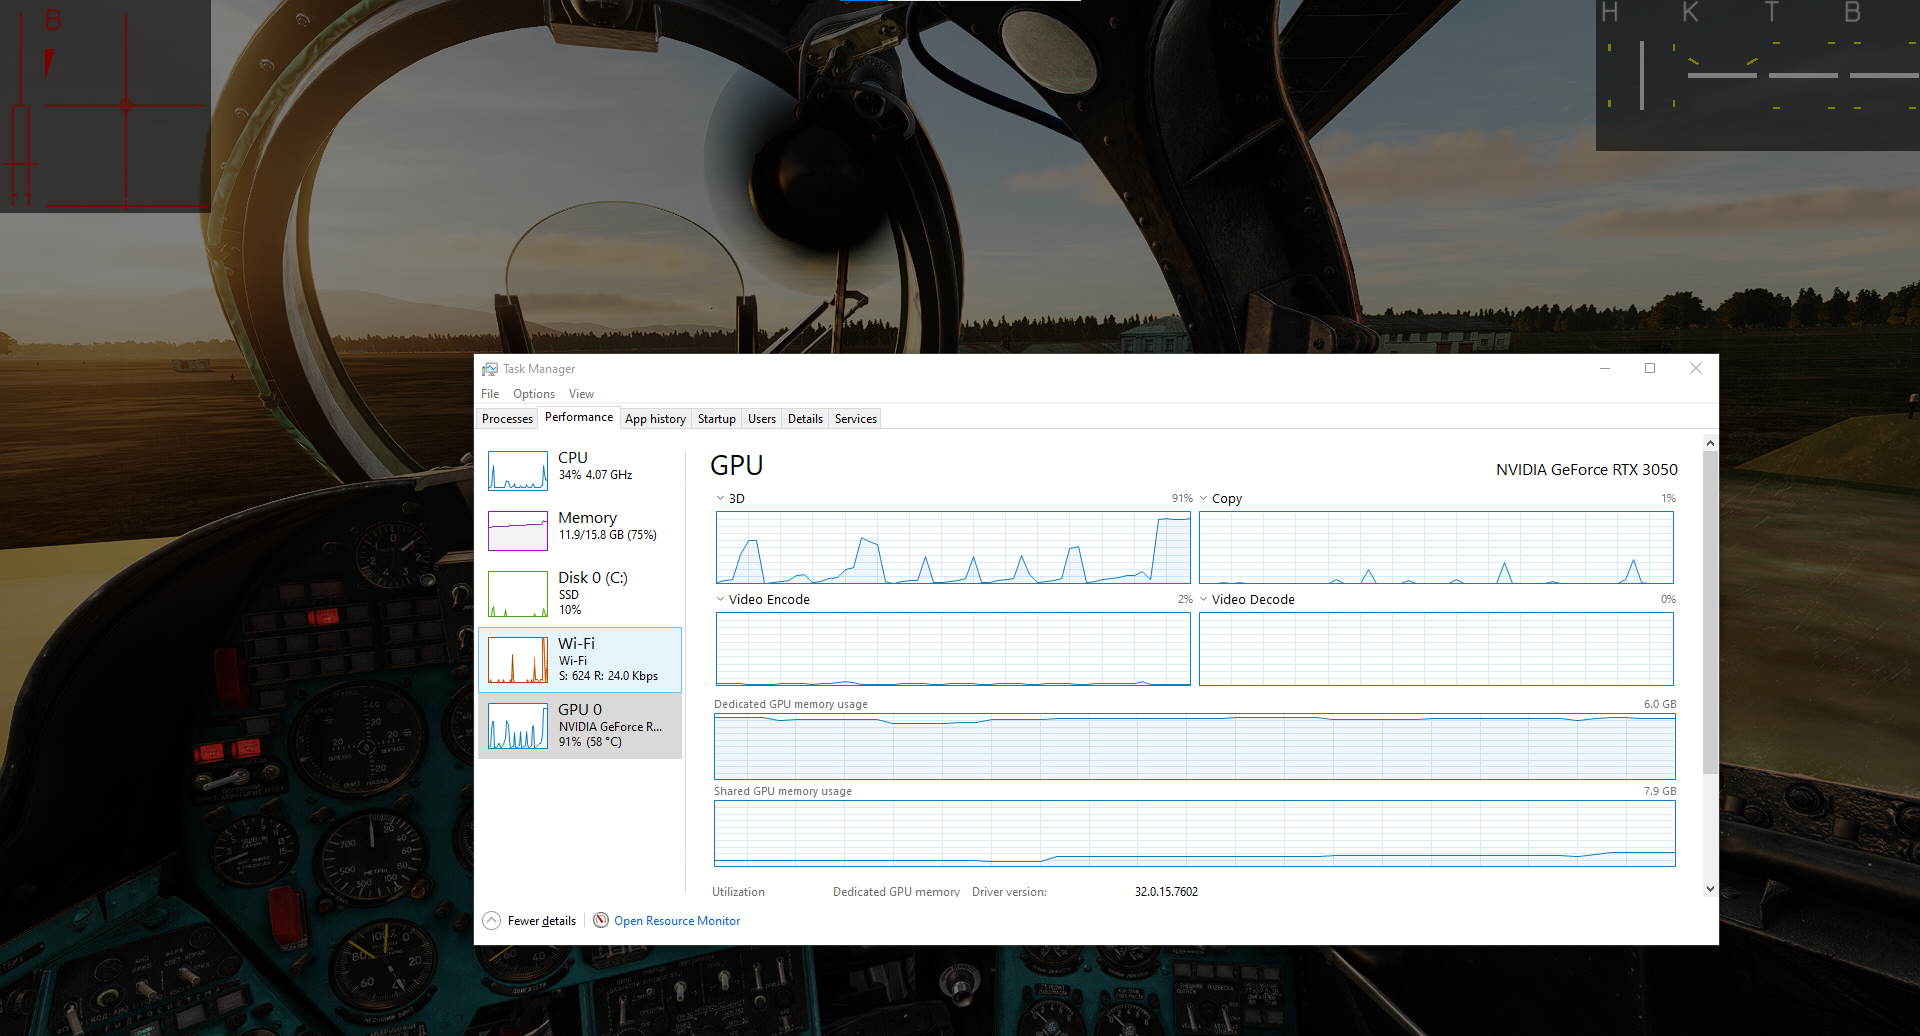The height and width of the screenshot is (1036, 1920).
Task: Close the Task Manager window
Action: coord(1696,369)
